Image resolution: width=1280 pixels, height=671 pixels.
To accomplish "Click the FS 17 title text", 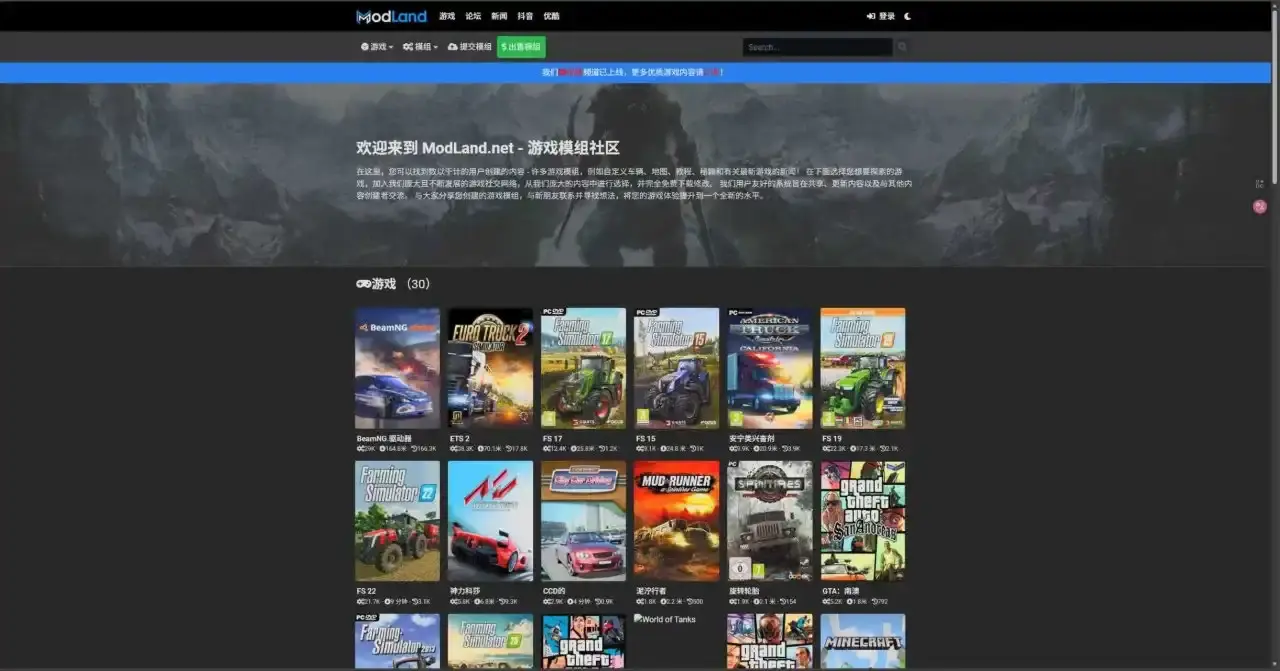I will point(553,438).
